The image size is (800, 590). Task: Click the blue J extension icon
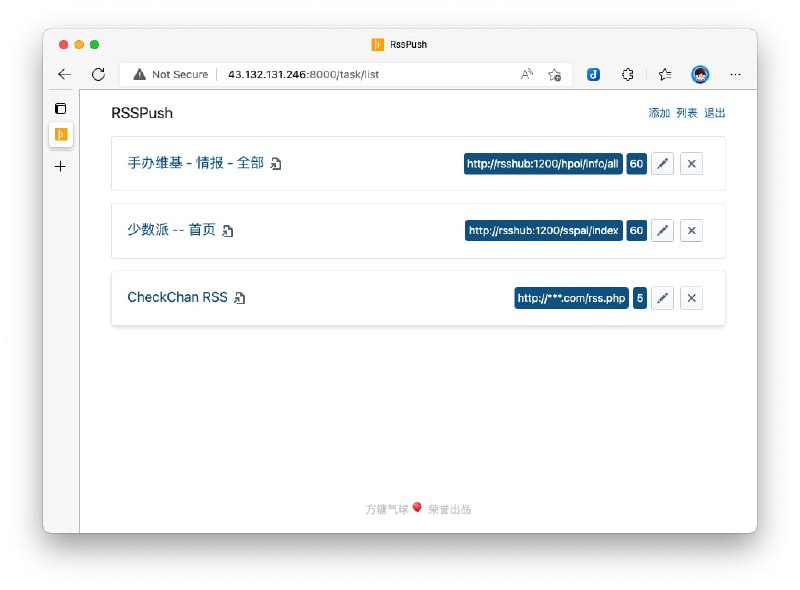(x=592, y=74)
